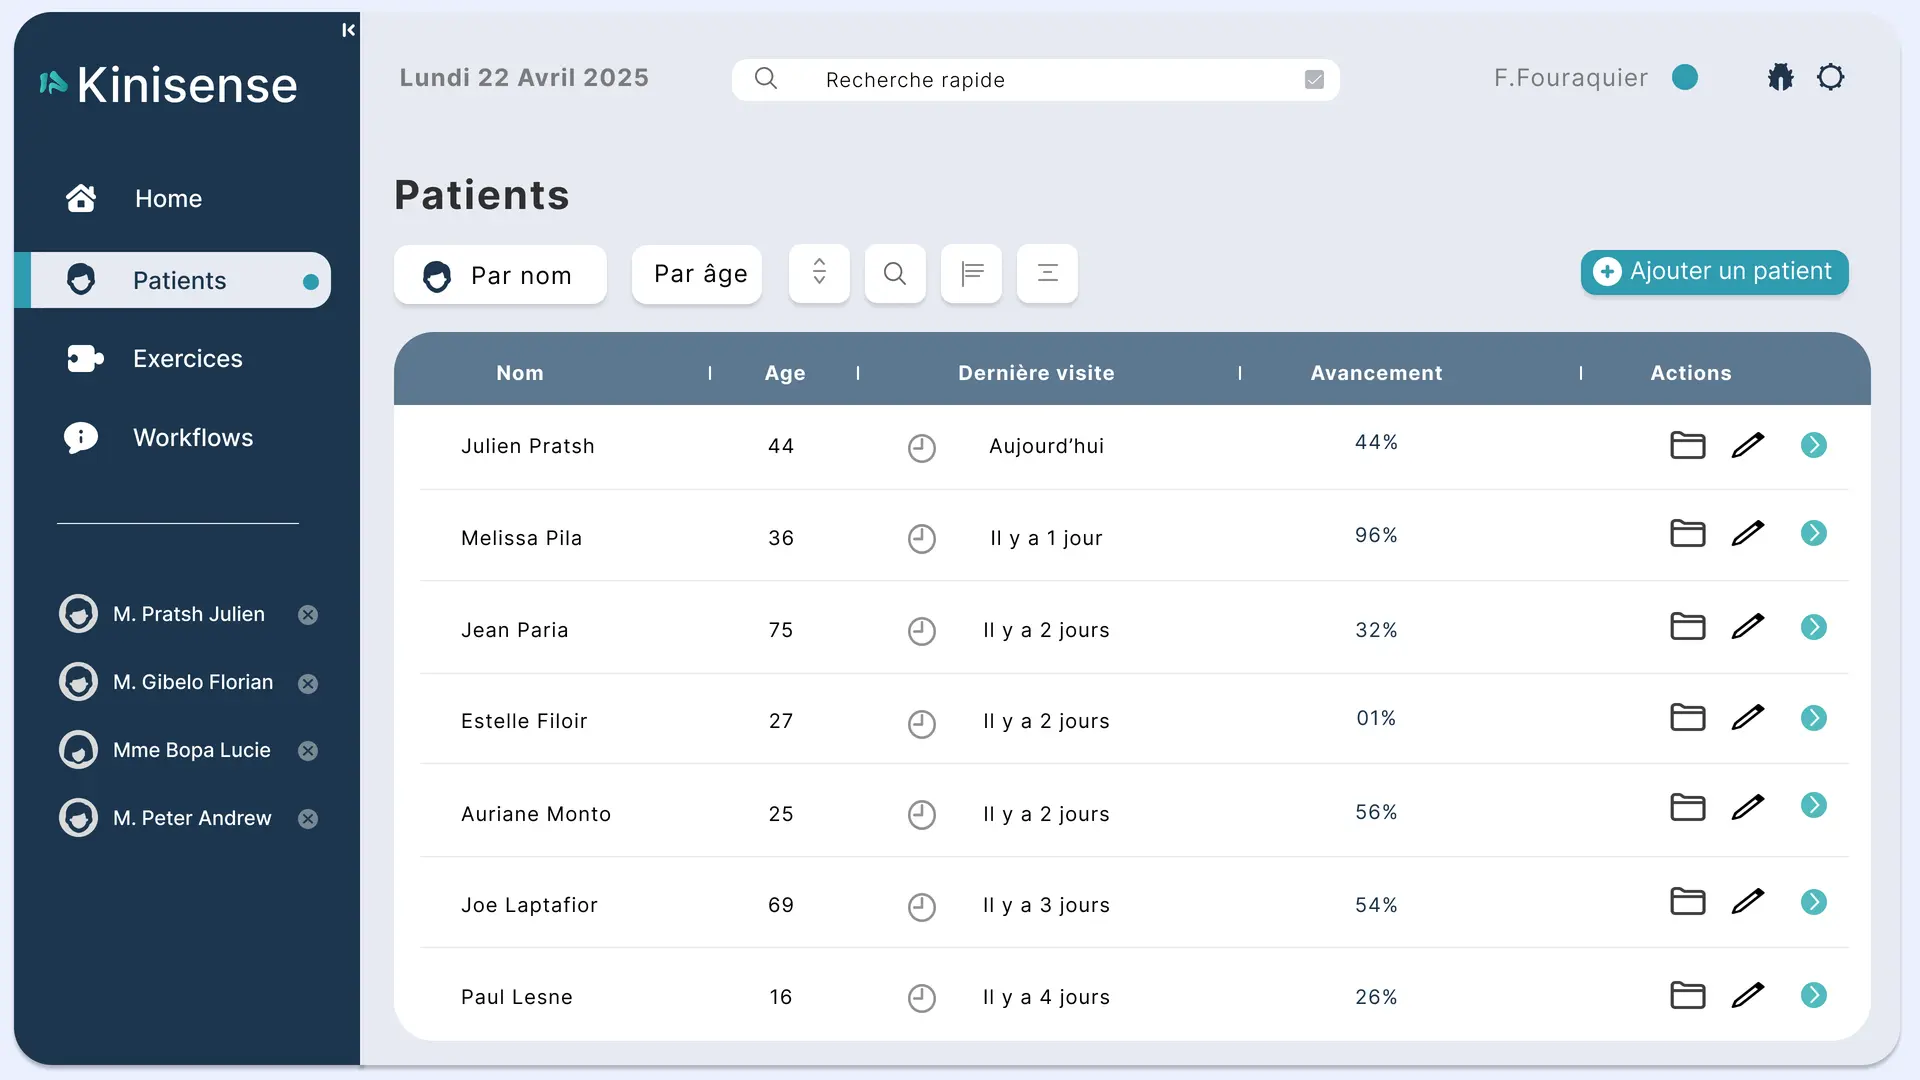Expand Estelle Filoir's row with the arrow
The height and width of the screenshot is (1080, 1920).
(1813, 718)
